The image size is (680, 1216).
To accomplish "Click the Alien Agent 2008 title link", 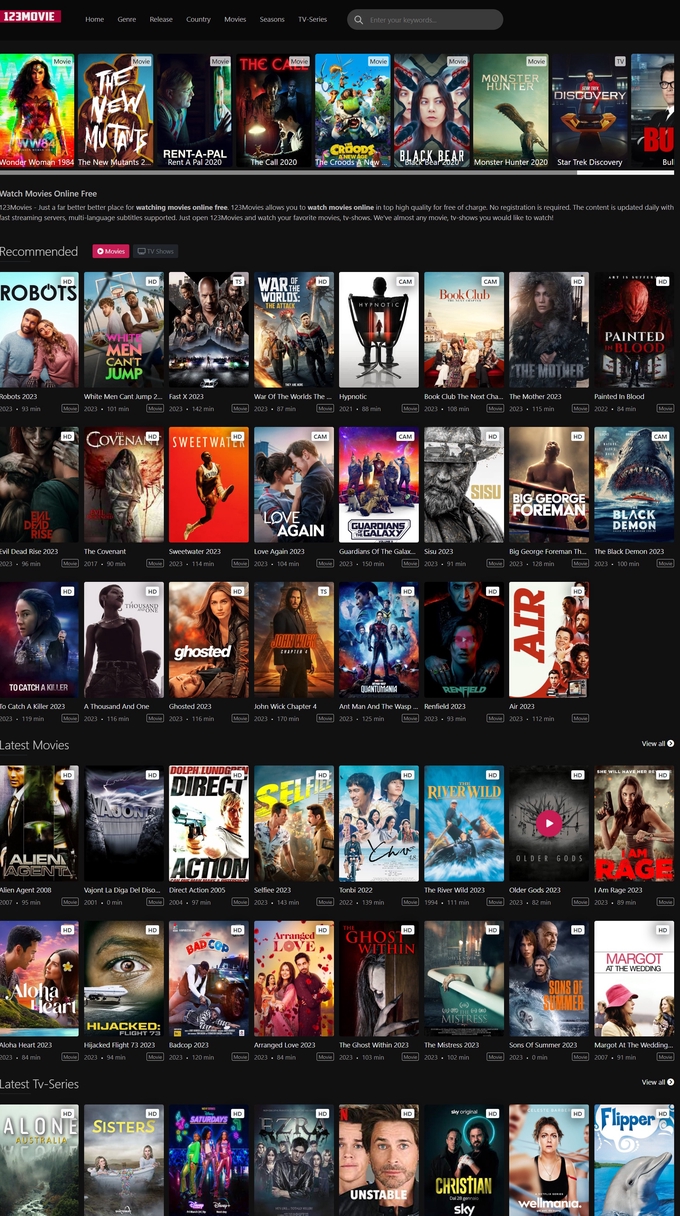I will coord(28,890).
